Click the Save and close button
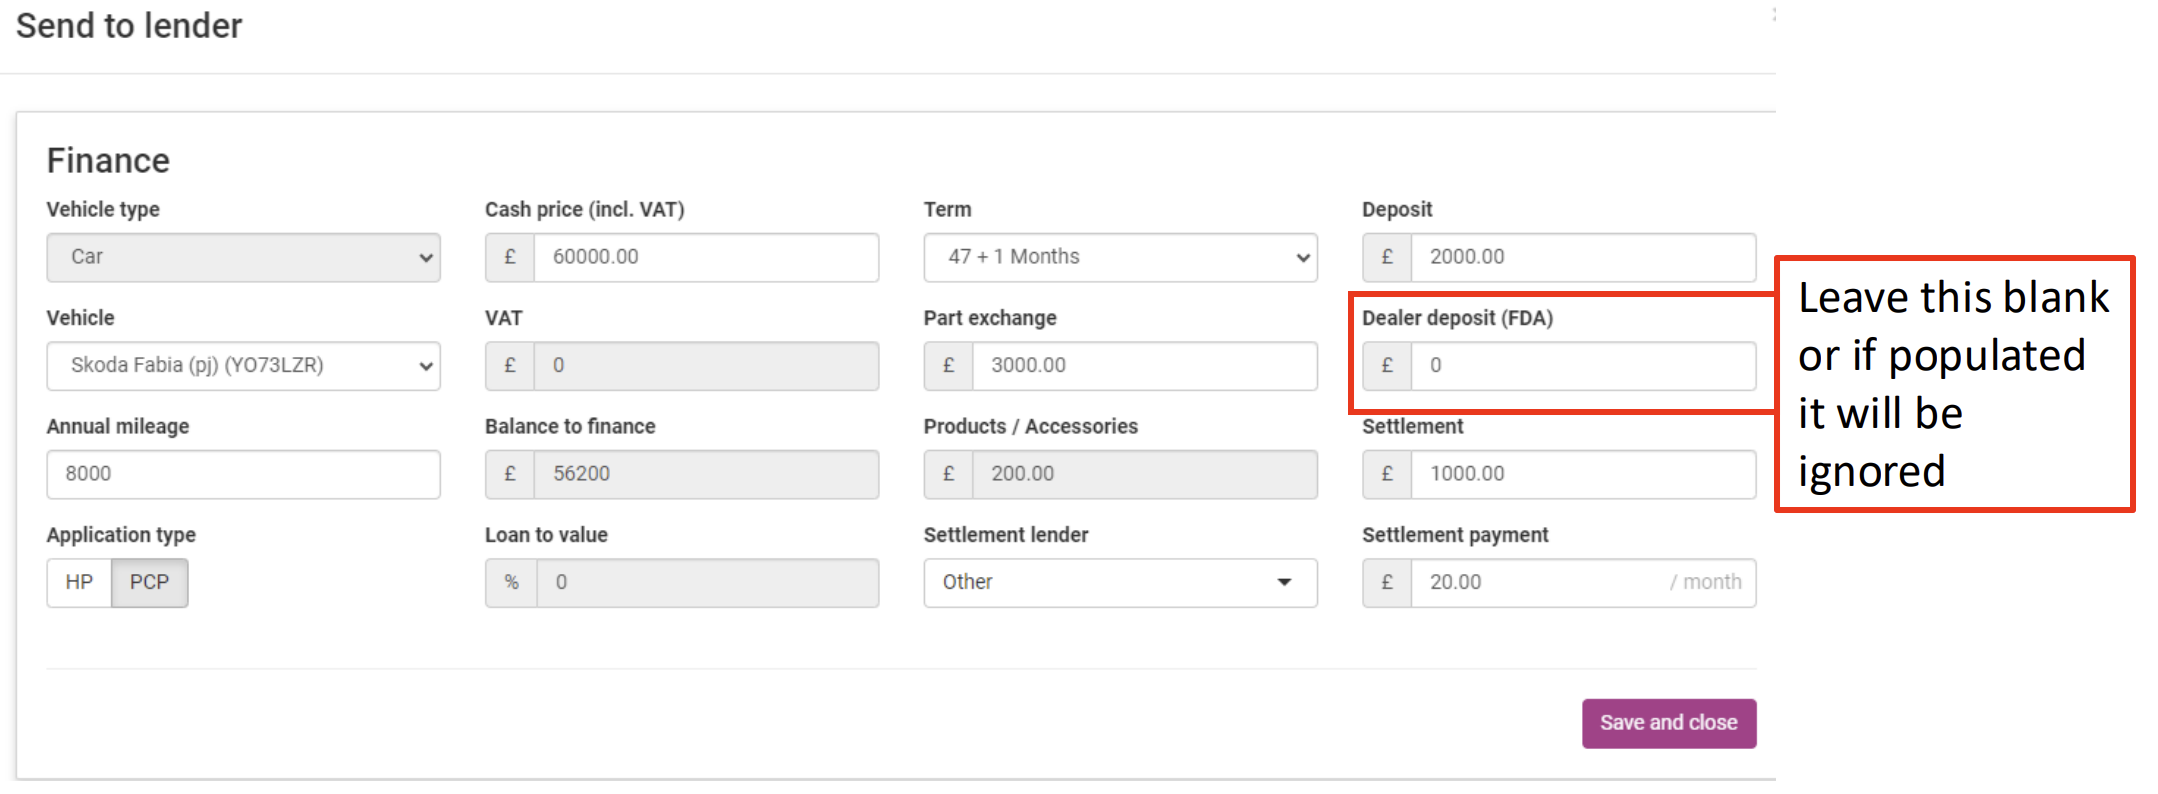The height and width of the screenshot is (794, 2158). 1668,722
